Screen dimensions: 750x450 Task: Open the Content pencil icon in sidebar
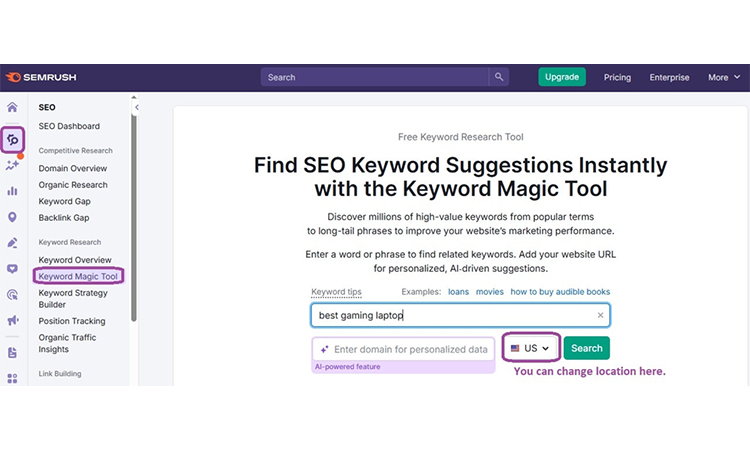pos(12,243)
